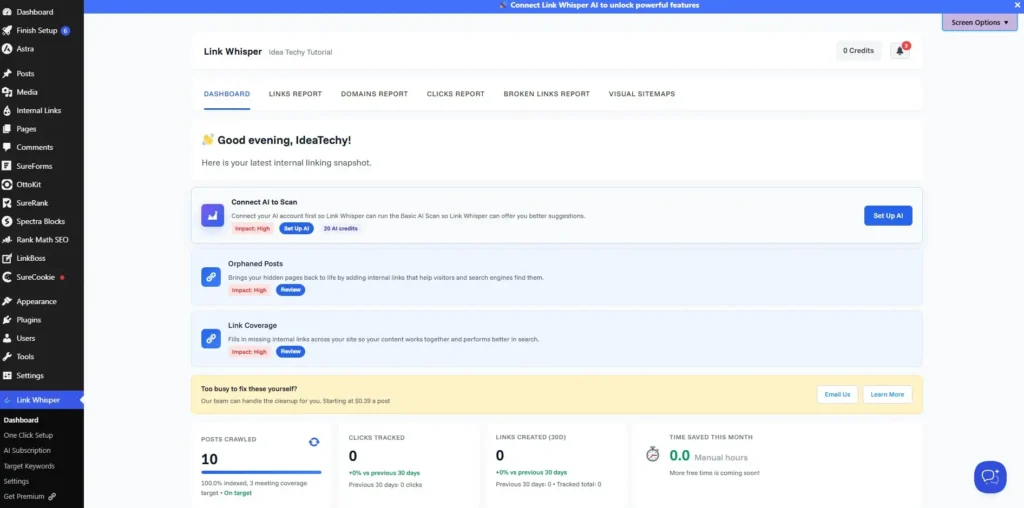This screenshot has width=1024, height=508.
Task: Open the Pages icon in sidebar
Action: click(7, 129)
